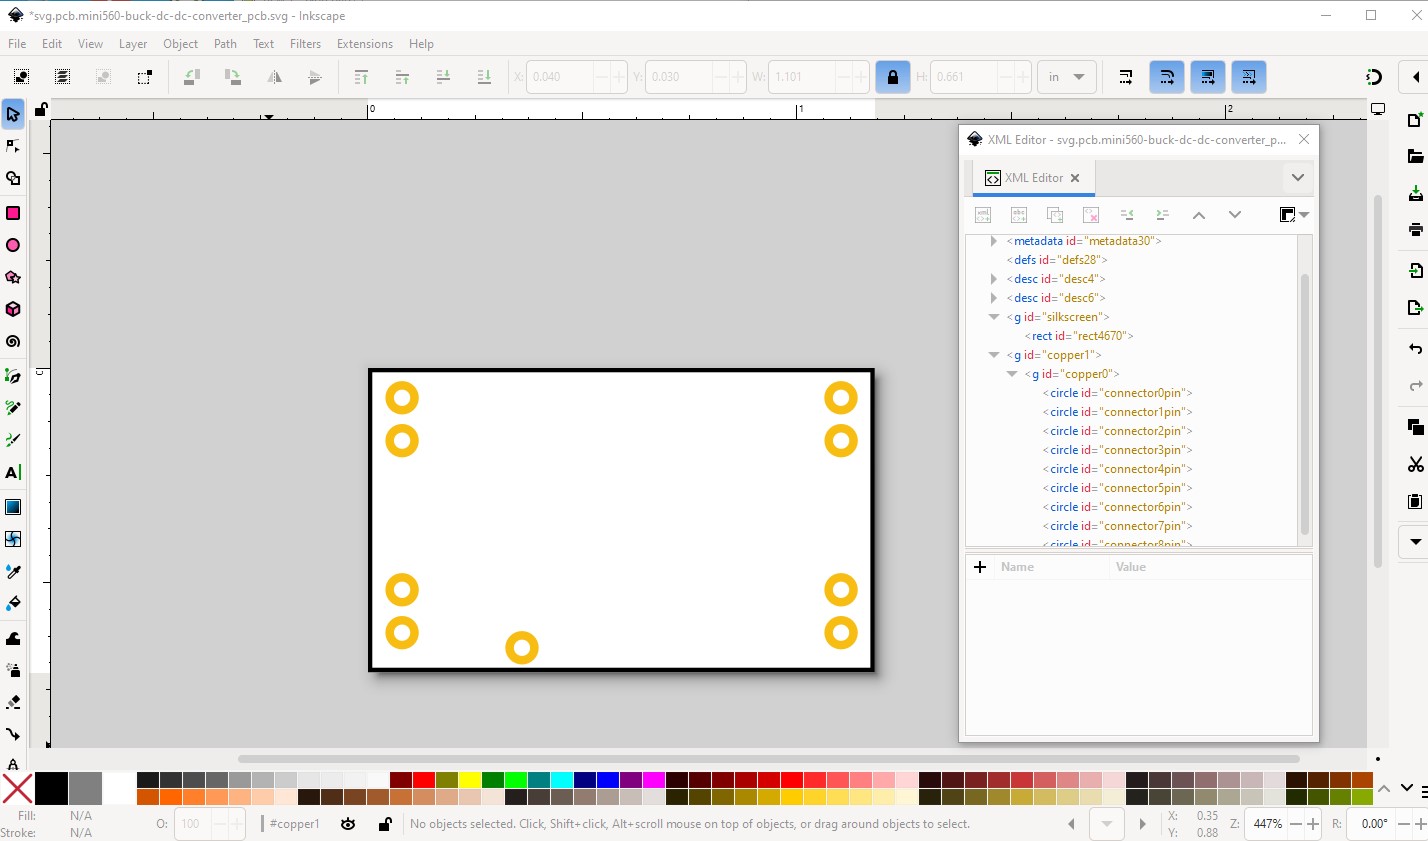1428x841 pixels.
Task: Add a new attribute with plus button
Action: coord(980,567)
